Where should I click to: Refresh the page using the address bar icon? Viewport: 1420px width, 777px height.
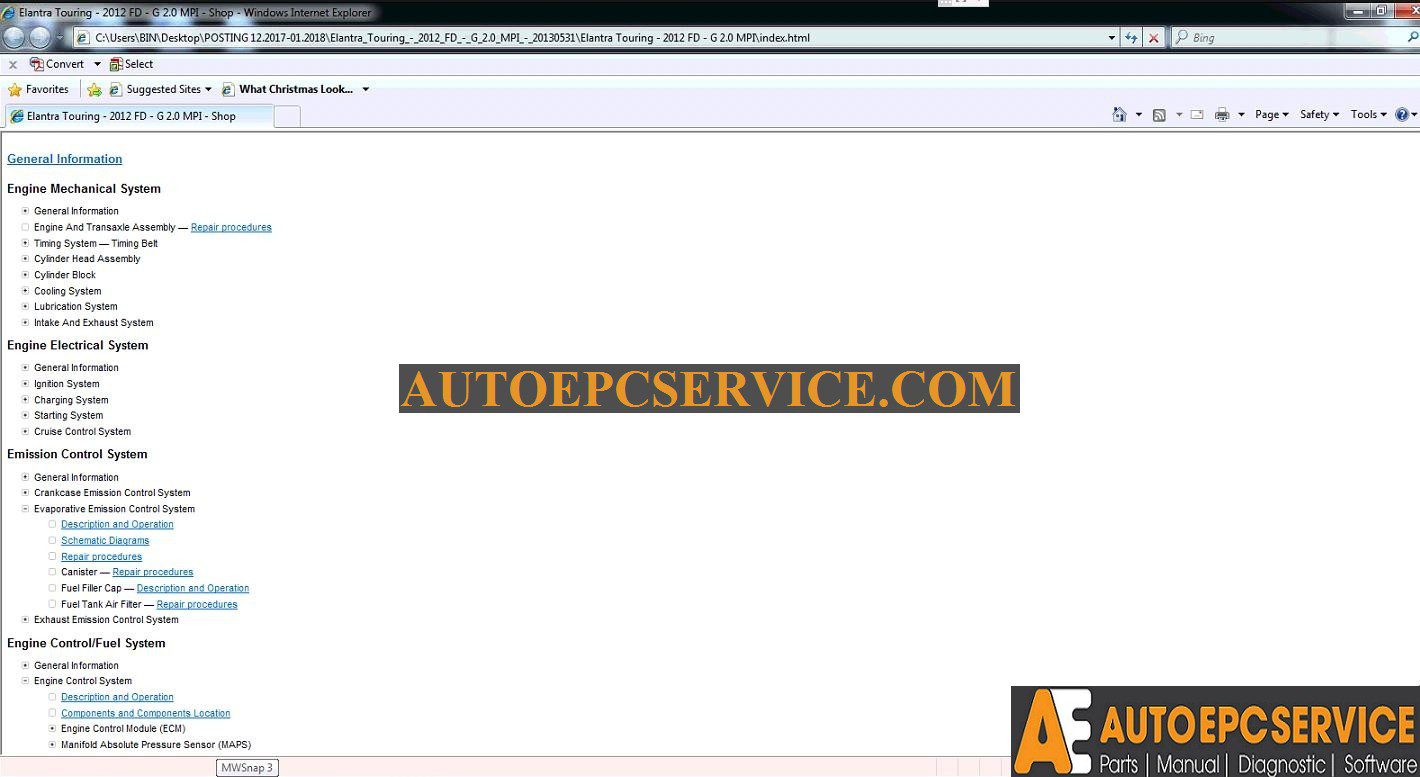click(x=1131, y=38)
